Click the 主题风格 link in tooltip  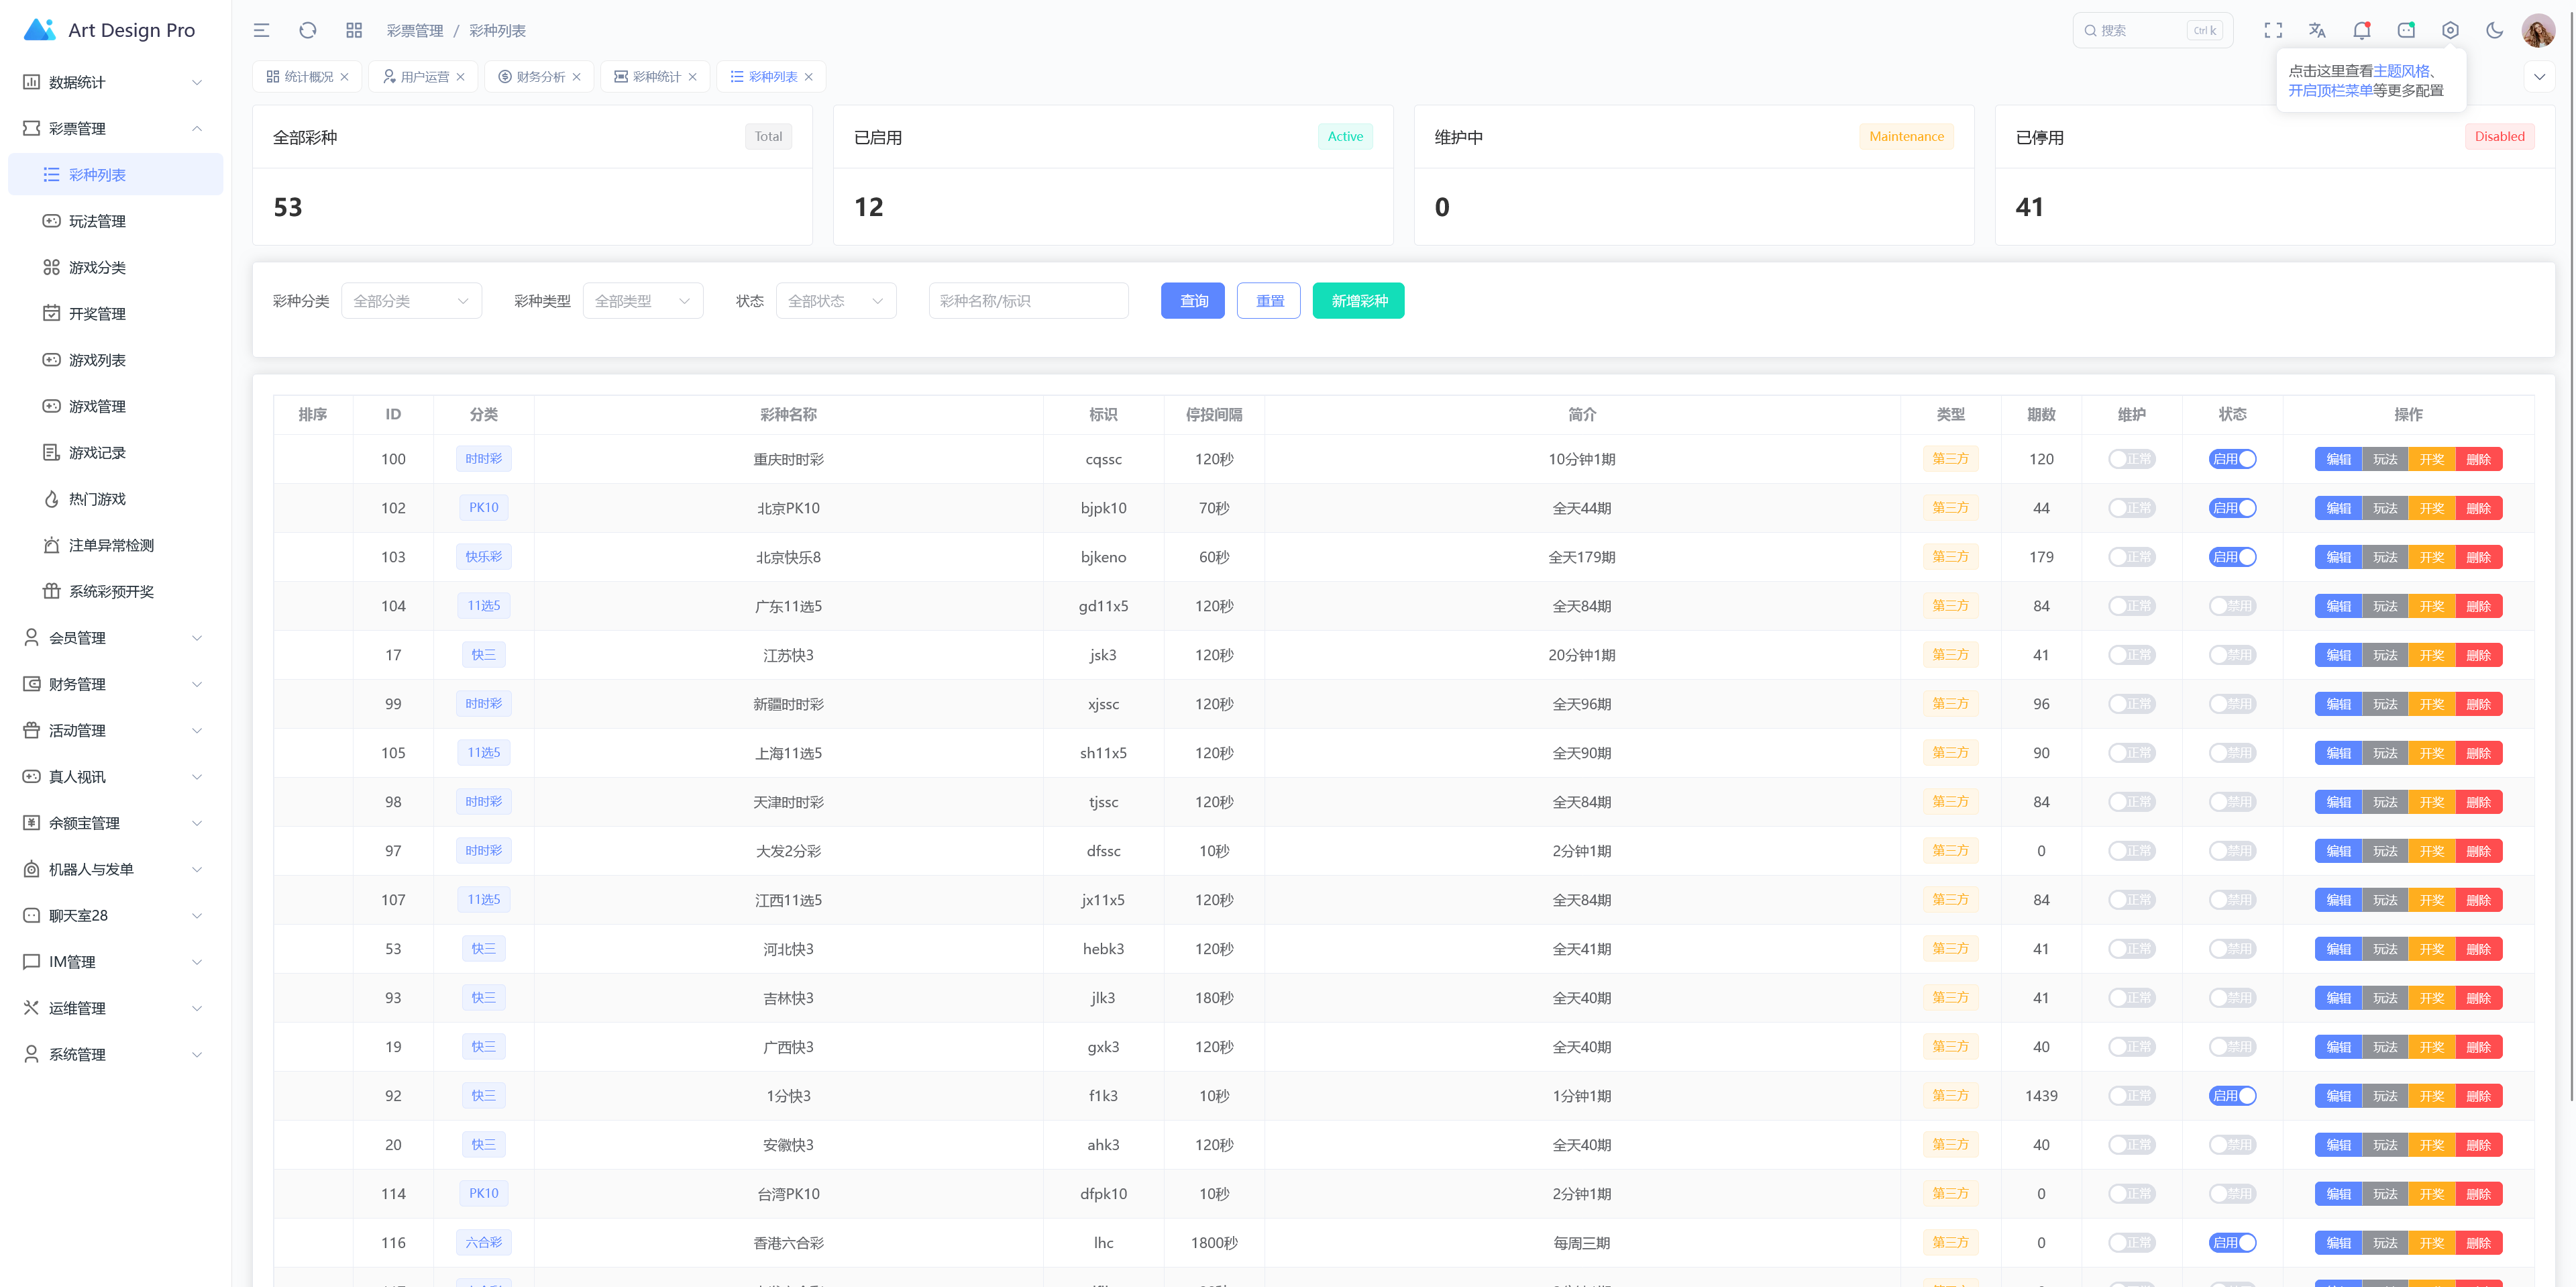coord(2400,71)
